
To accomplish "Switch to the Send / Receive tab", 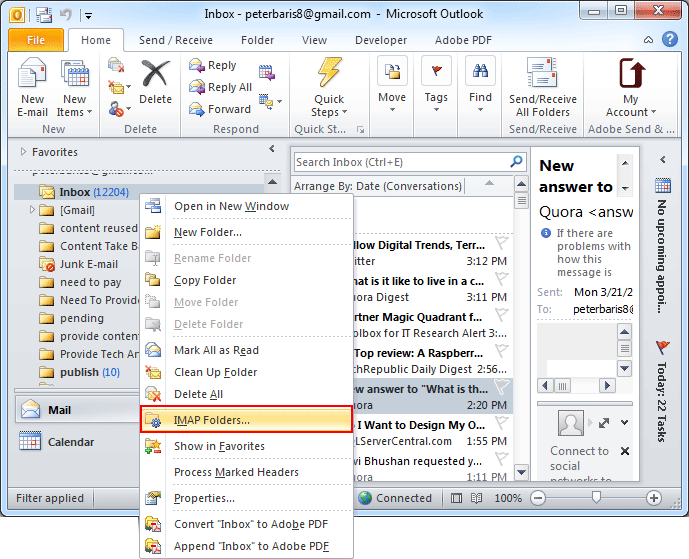I will [x=176, y=40].
